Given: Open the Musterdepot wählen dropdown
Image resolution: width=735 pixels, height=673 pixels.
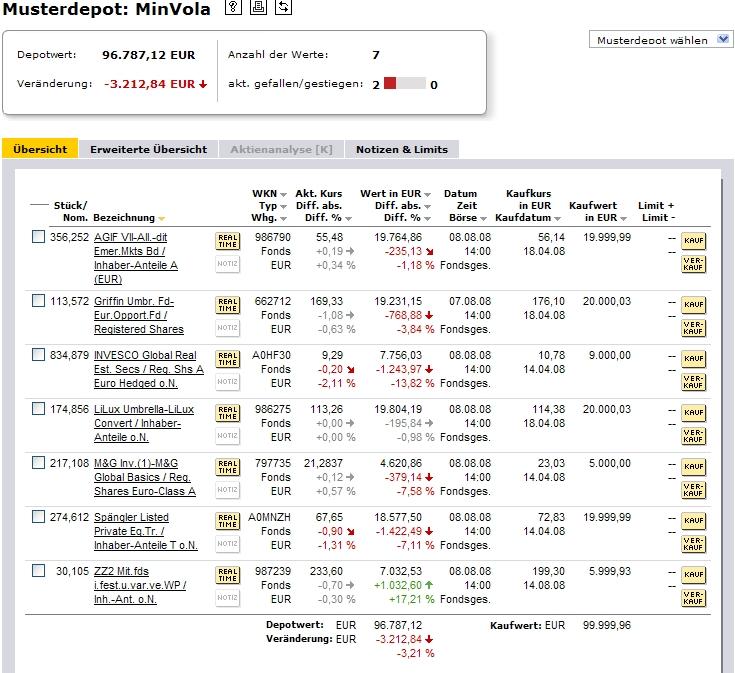Looking at the screenshot, I should (663, 40).
